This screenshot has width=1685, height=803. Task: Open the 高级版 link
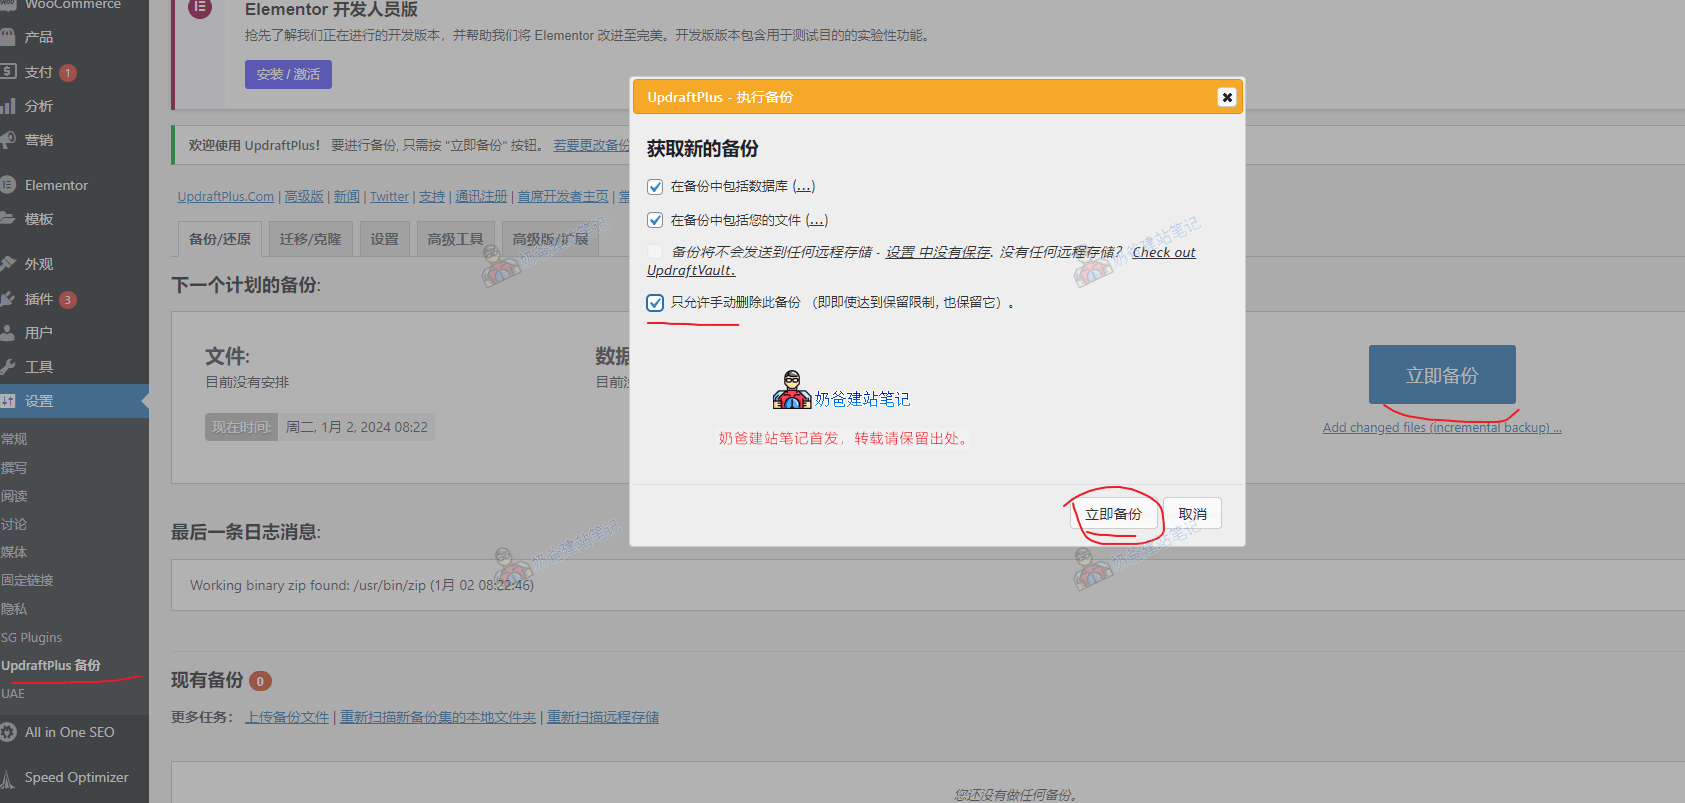[x=304, y=197]
